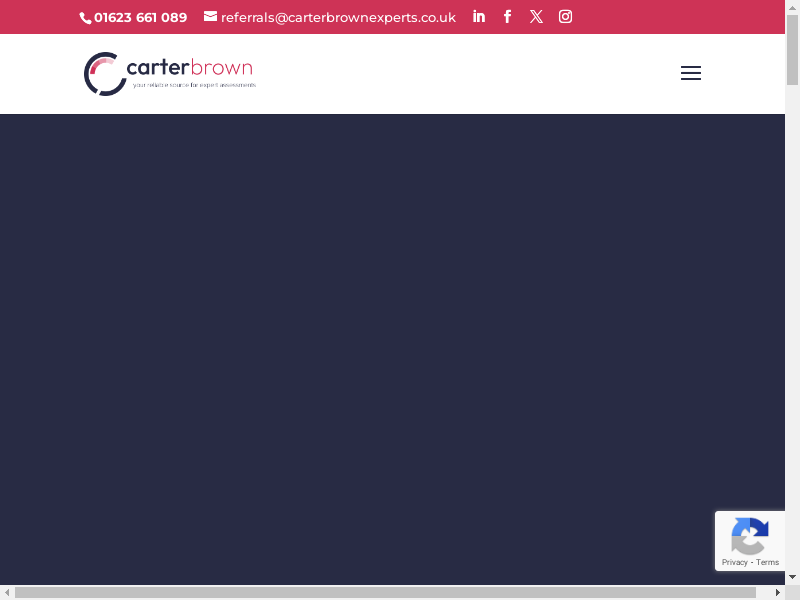
Task: Click the horizontal scrollbar left arrow
Action: [7, 592]
